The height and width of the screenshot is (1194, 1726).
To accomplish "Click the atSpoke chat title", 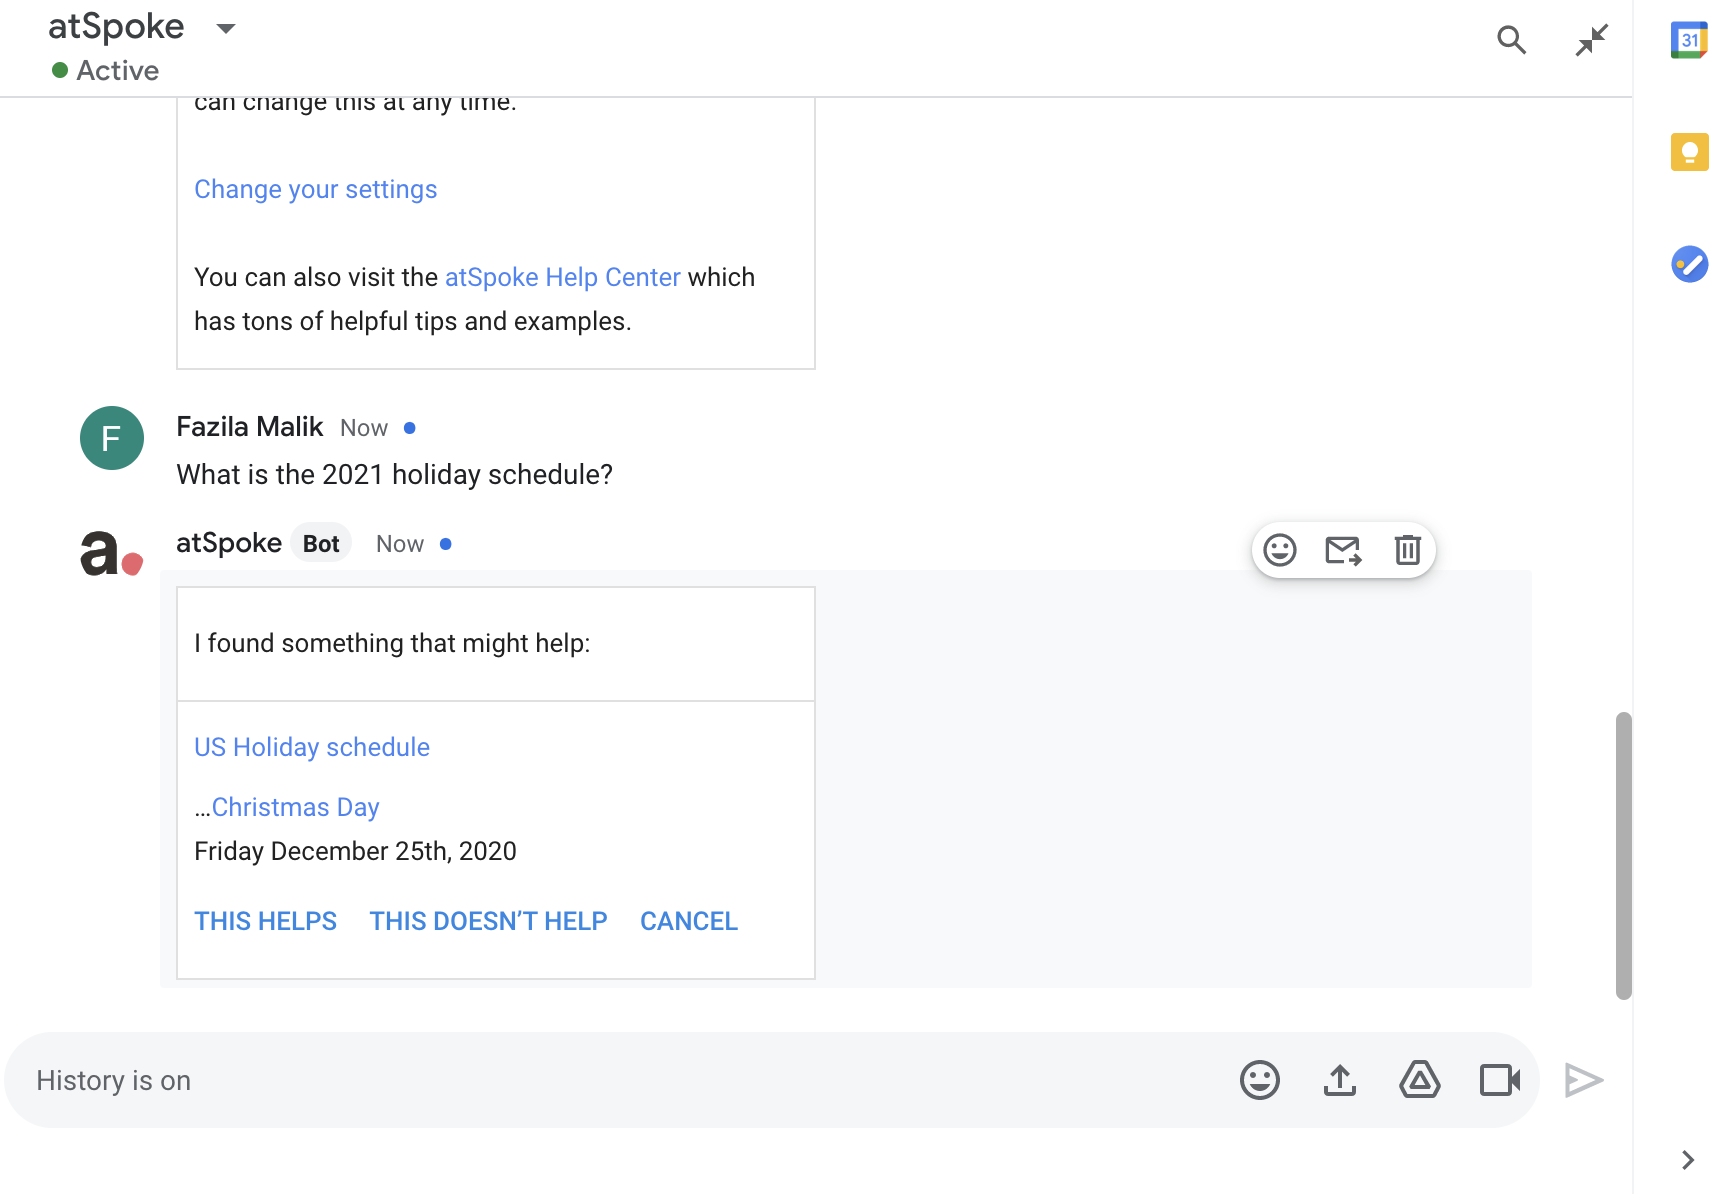I will pyautogui.click(x=116, y=26).
